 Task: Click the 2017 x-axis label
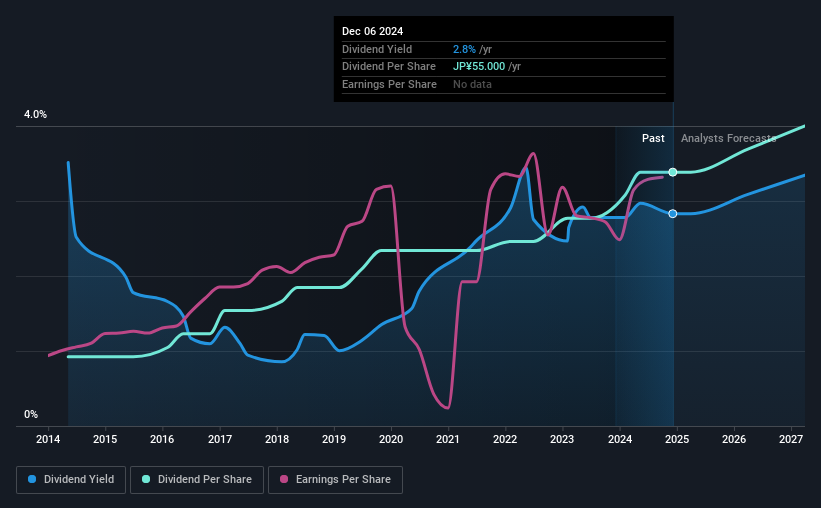point(219,439)
